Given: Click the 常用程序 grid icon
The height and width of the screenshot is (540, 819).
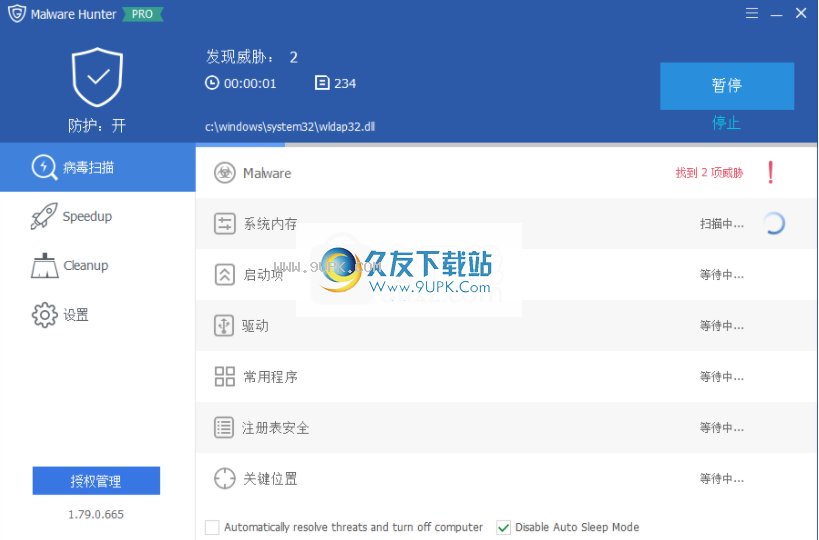Looking at the screenshot, I should coord(225,376).
